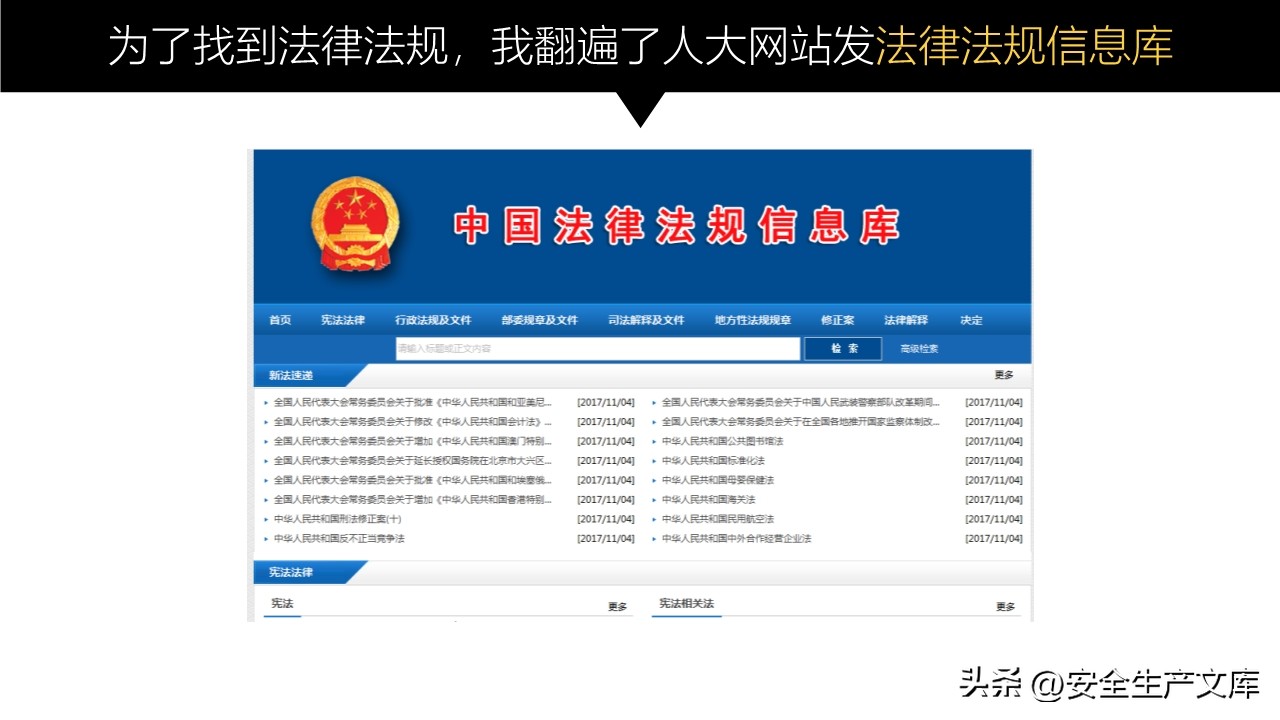Open 中华人民共和国刑法修正案(十)
The width and height of the screenshot is (1280, 720).
click(338, 519)
